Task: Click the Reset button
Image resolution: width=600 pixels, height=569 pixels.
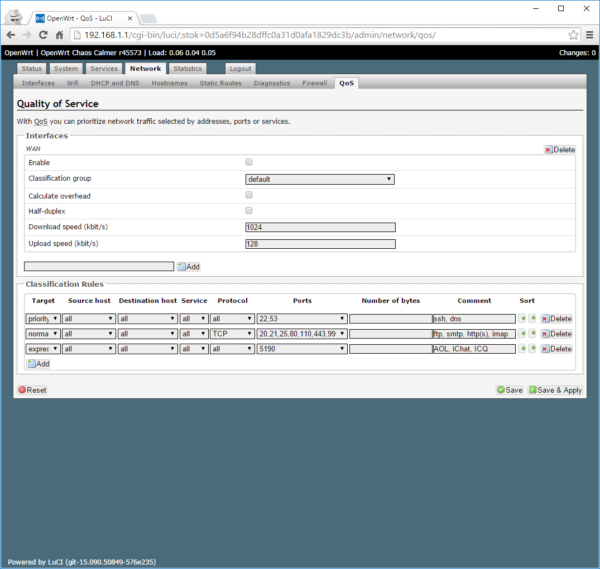Action: point(33,390)
